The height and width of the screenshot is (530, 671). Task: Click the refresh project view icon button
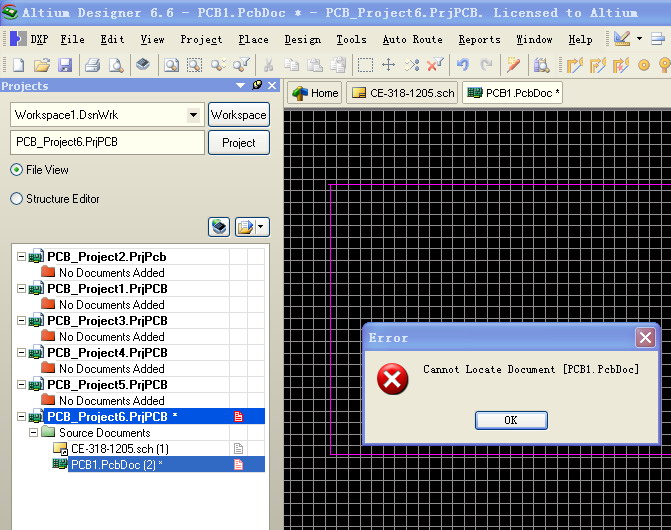point(219,226)
